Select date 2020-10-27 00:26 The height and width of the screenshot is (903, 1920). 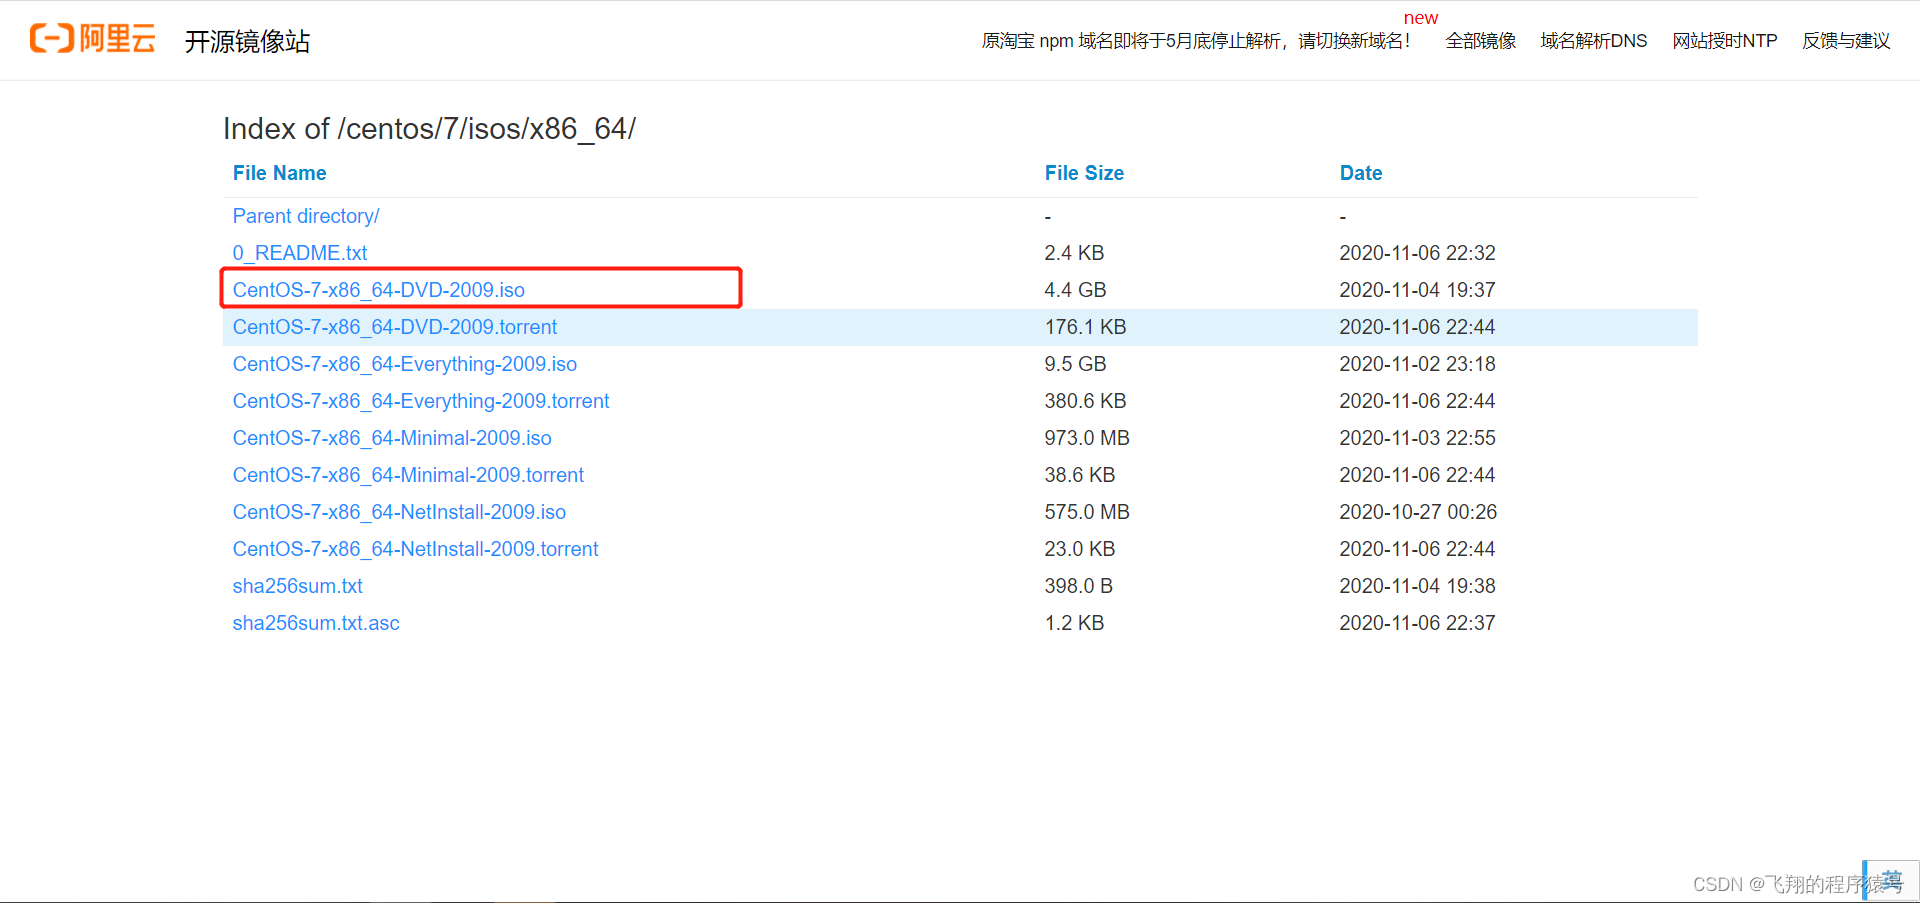tap(1418, 512)
